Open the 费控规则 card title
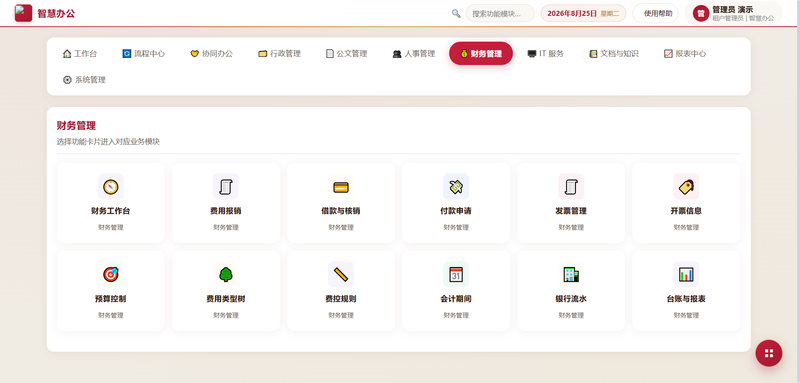Viewport: 800px width, 383px height. [341, 299]
